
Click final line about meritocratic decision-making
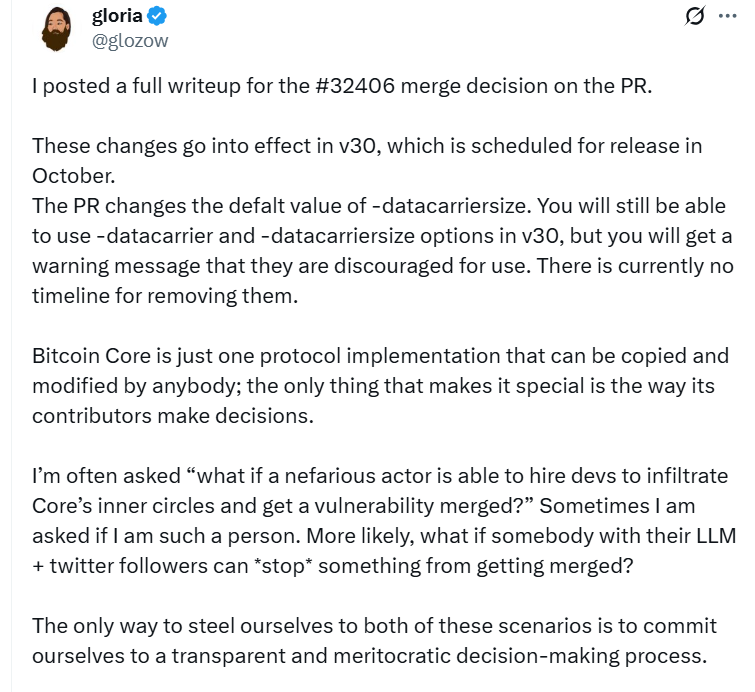[369, 656]
